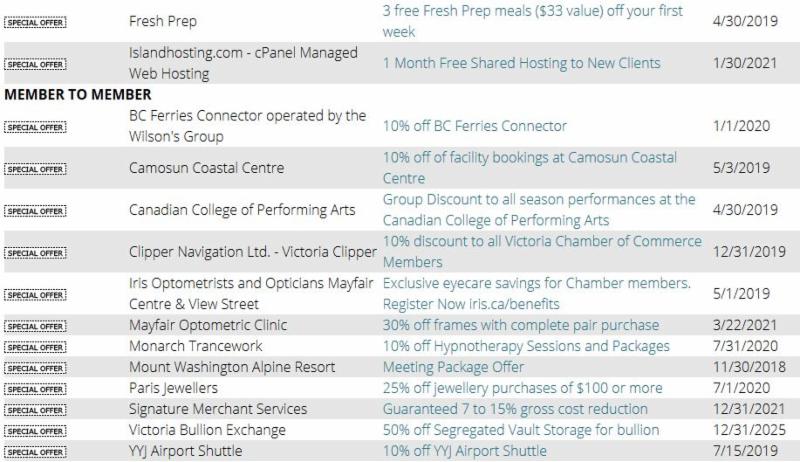The height and width of the screenshot is (462, 800).
Task: Click the Special Offer badge beside Fresh Prep
Action: [35, 22]
